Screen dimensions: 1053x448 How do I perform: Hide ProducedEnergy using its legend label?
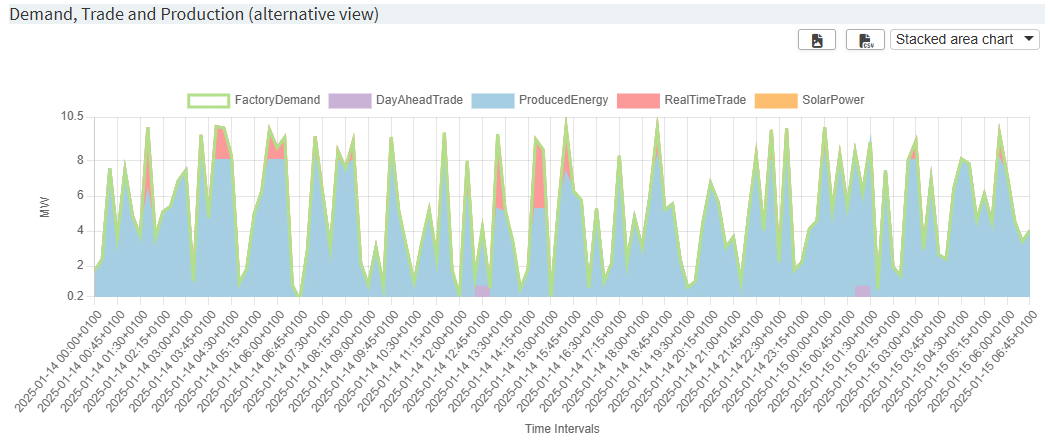tap(562, 100)
